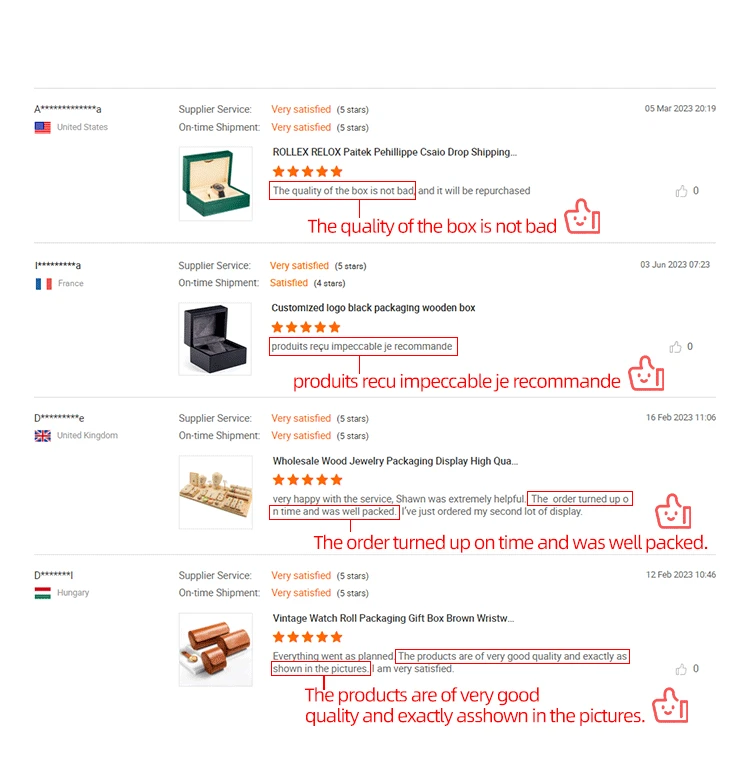750x773 pixels.
Task: Open 'Vintage Watch Roll Packaging Gift Box' link
Action: [x=393, y=619]
